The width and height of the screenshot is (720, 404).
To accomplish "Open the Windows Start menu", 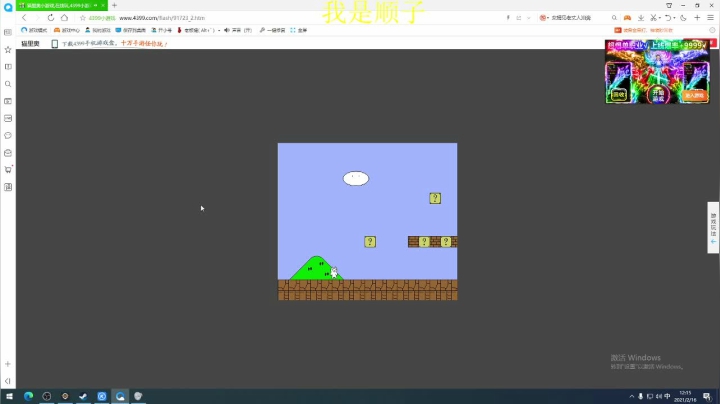I will [x=9, y=396].
